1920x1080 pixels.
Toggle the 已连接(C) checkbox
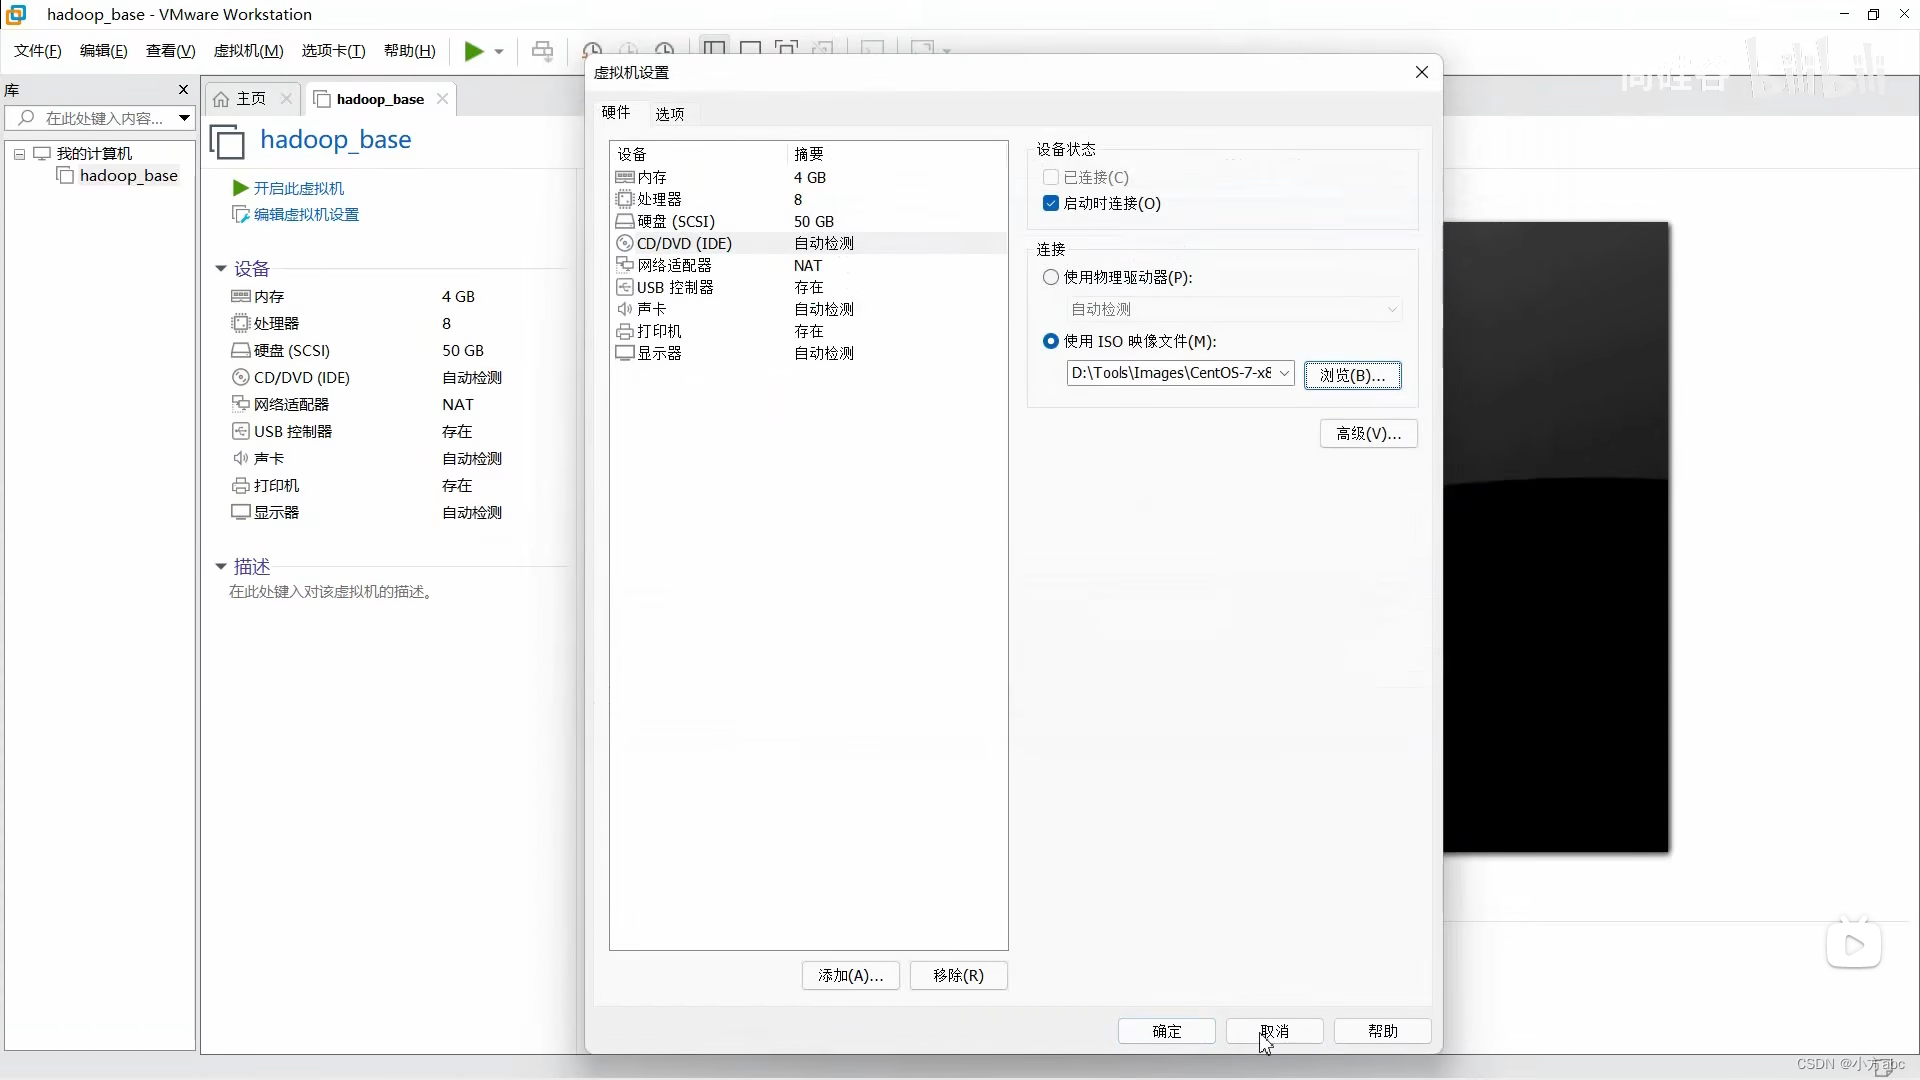[1050, 177]
